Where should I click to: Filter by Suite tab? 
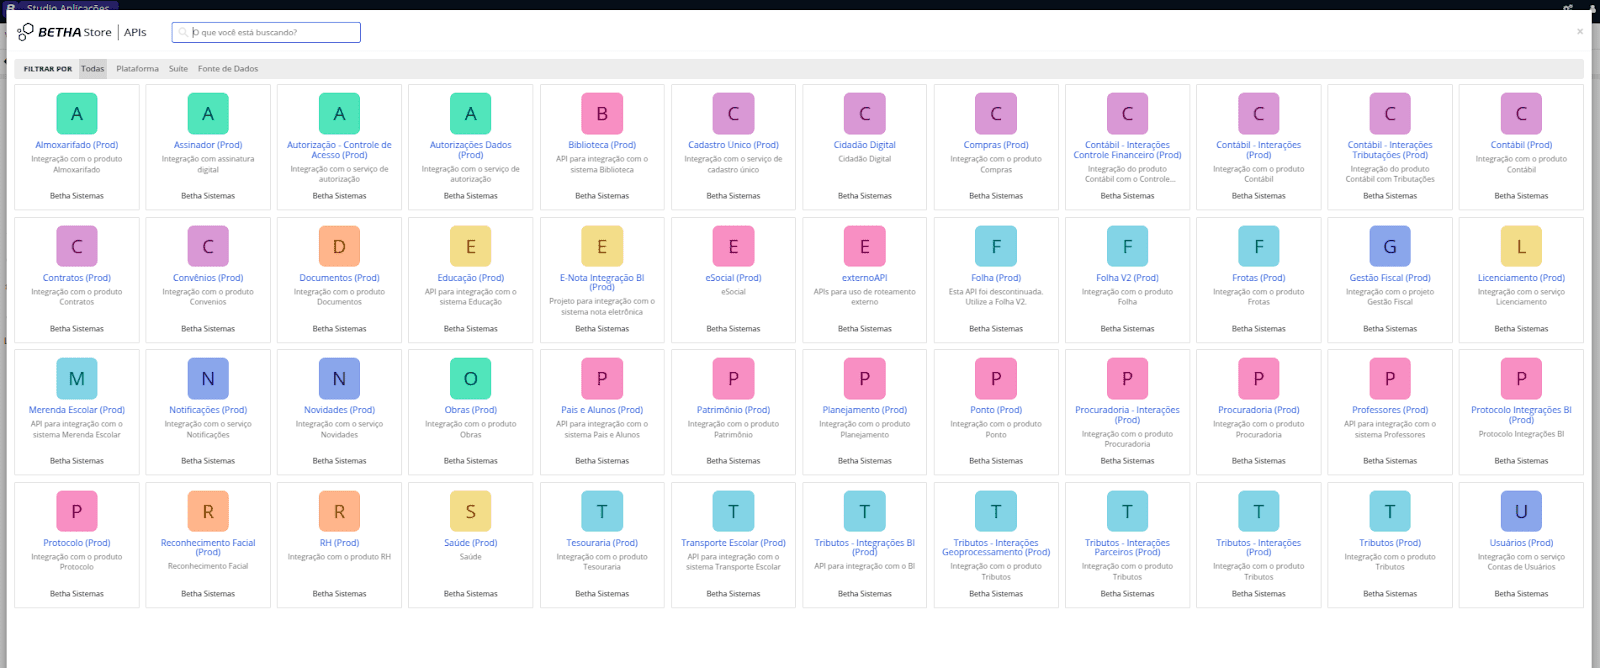178,69
